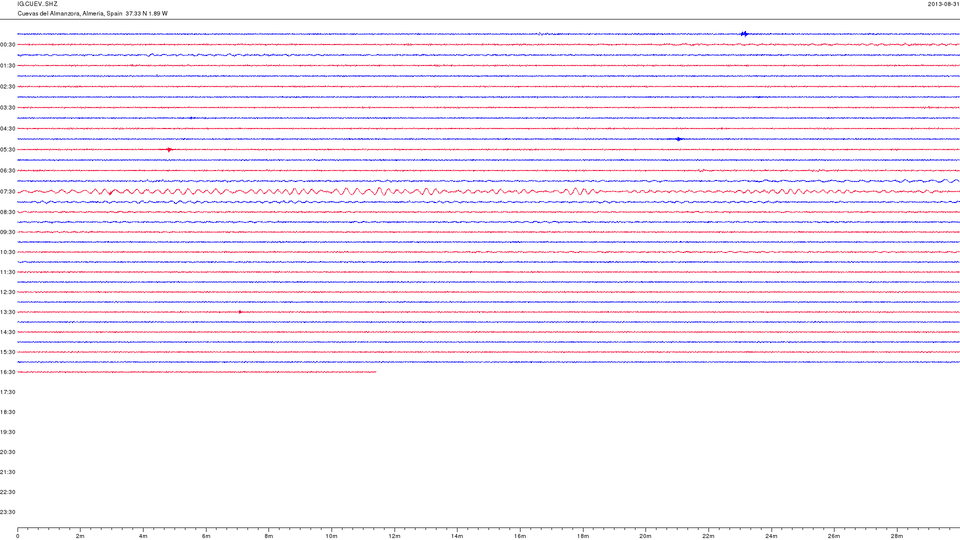The height and width of the screenshot is (540, 960).
Task: Click the 12m axis tick label
Action: pyautogui.click(x=394, y=536)
